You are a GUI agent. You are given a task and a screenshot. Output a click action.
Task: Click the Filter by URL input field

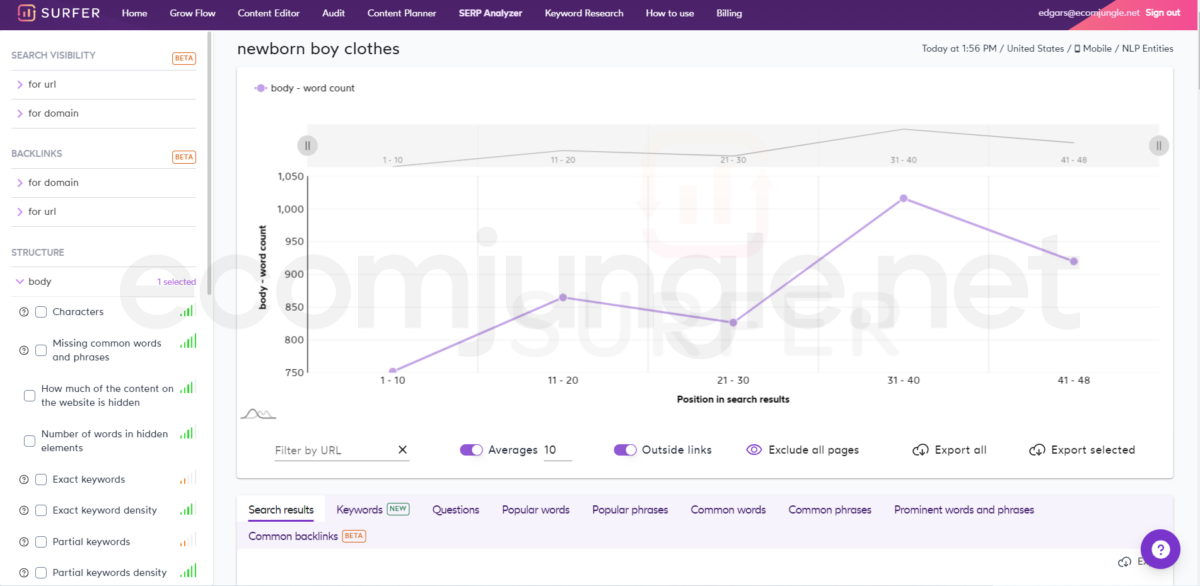333,450
